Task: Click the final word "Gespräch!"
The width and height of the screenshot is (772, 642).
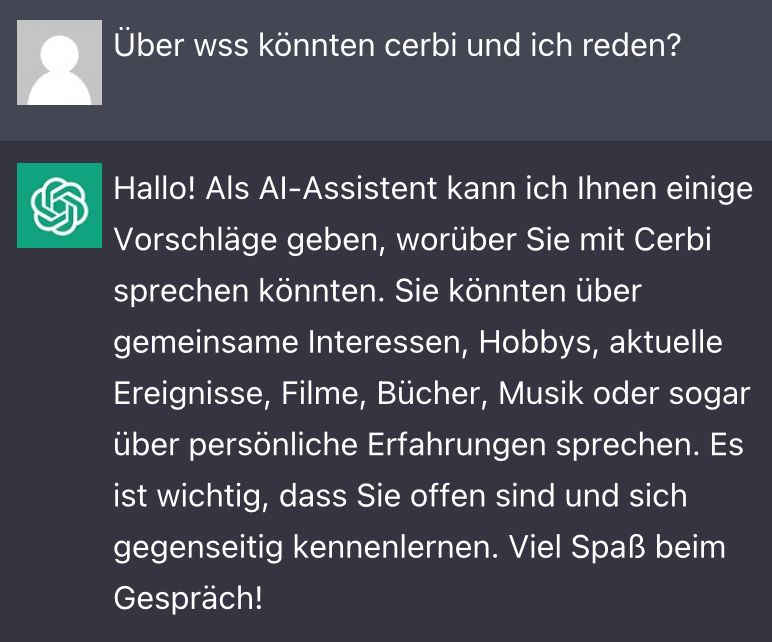Action: 188,598
